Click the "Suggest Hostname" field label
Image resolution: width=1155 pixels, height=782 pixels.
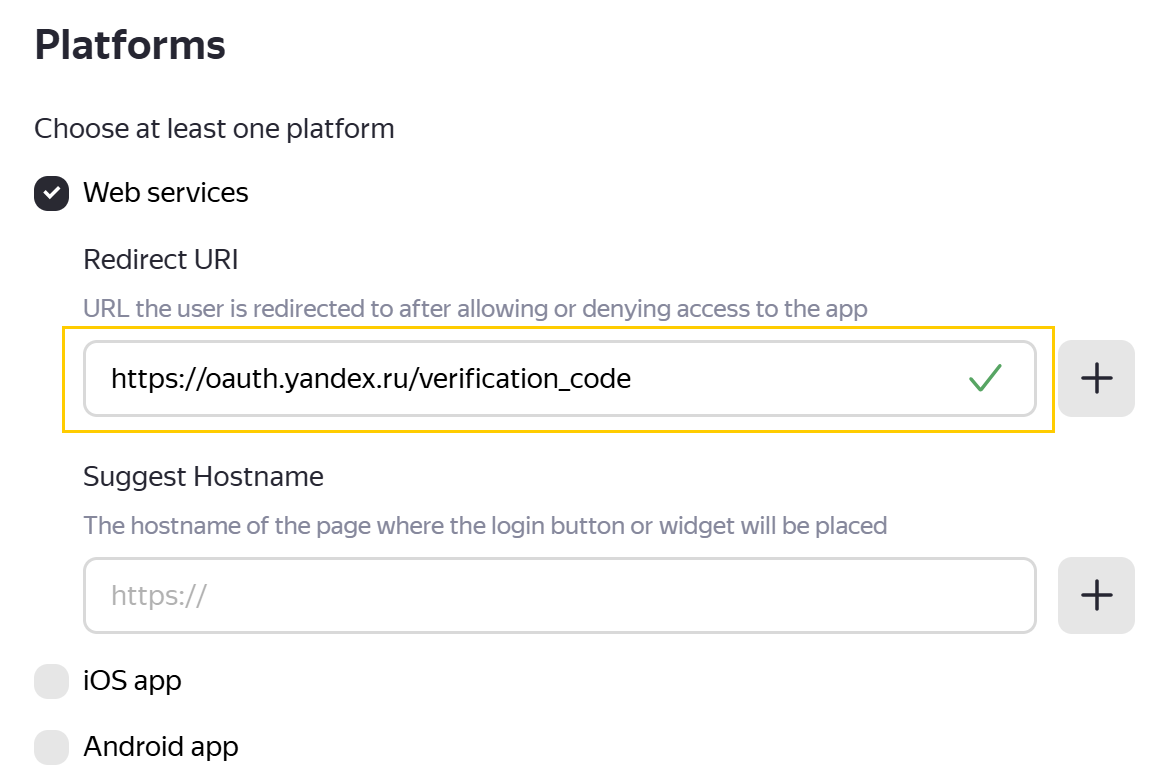pos(203,477)
